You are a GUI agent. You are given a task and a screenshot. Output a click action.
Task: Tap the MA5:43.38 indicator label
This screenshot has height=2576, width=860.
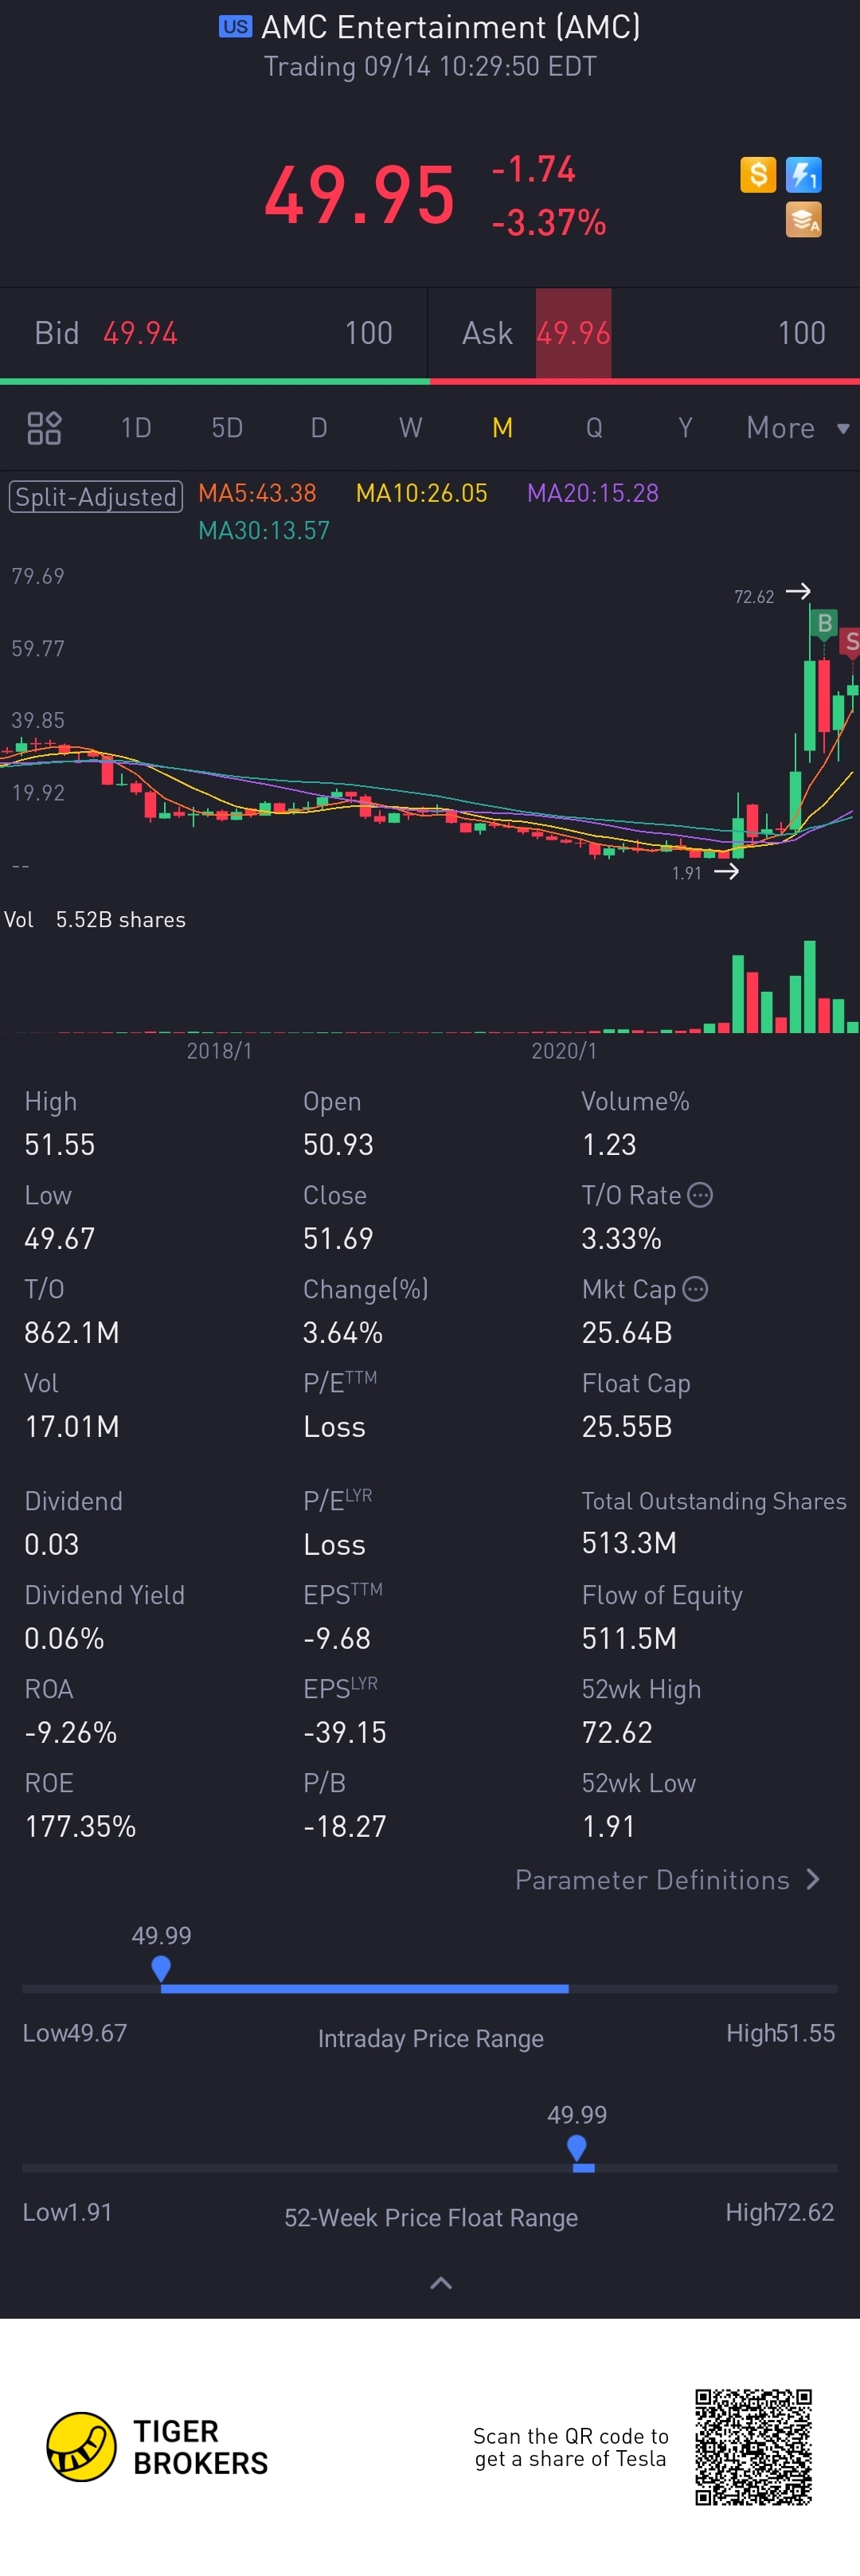(x=257, y=493)
